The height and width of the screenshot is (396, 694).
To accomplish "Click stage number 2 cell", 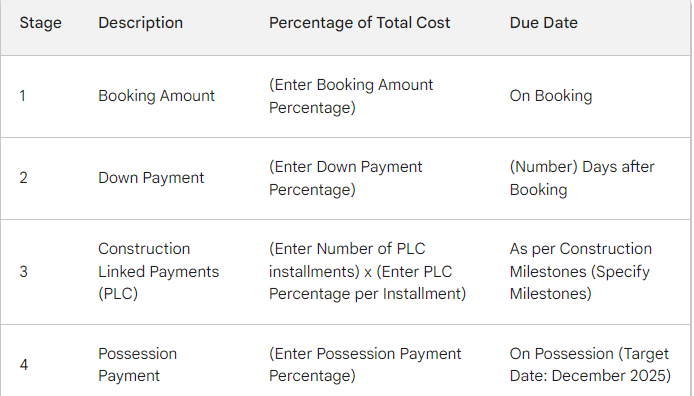I will [x=23, y=178].
